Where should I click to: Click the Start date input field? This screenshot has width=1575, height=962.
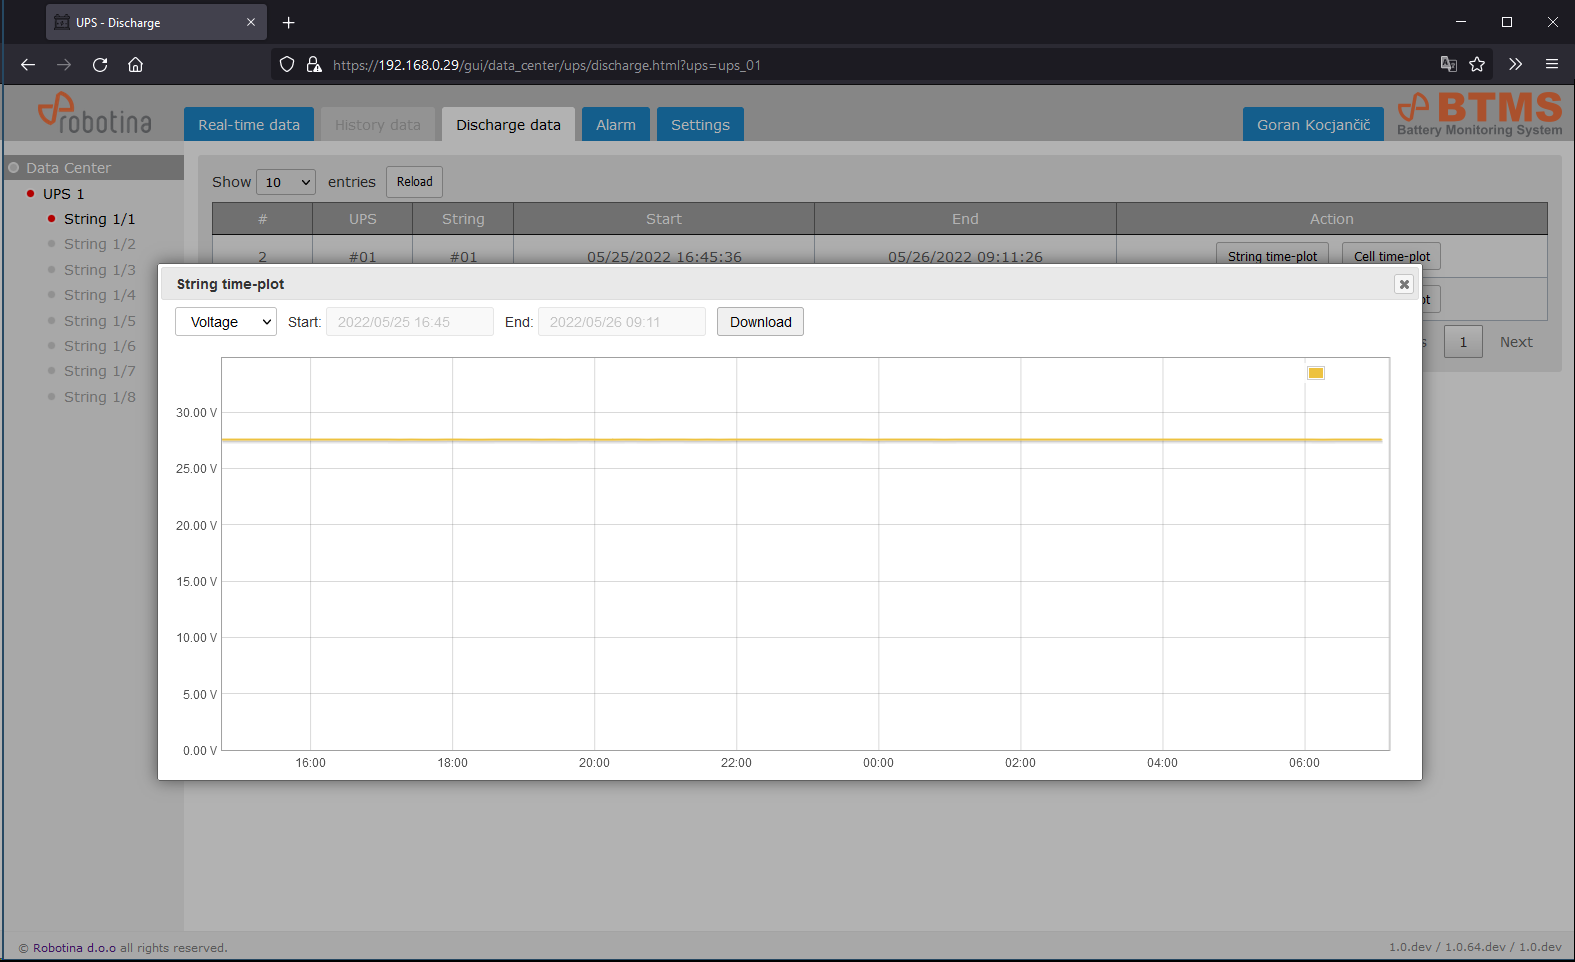[409, 322]
